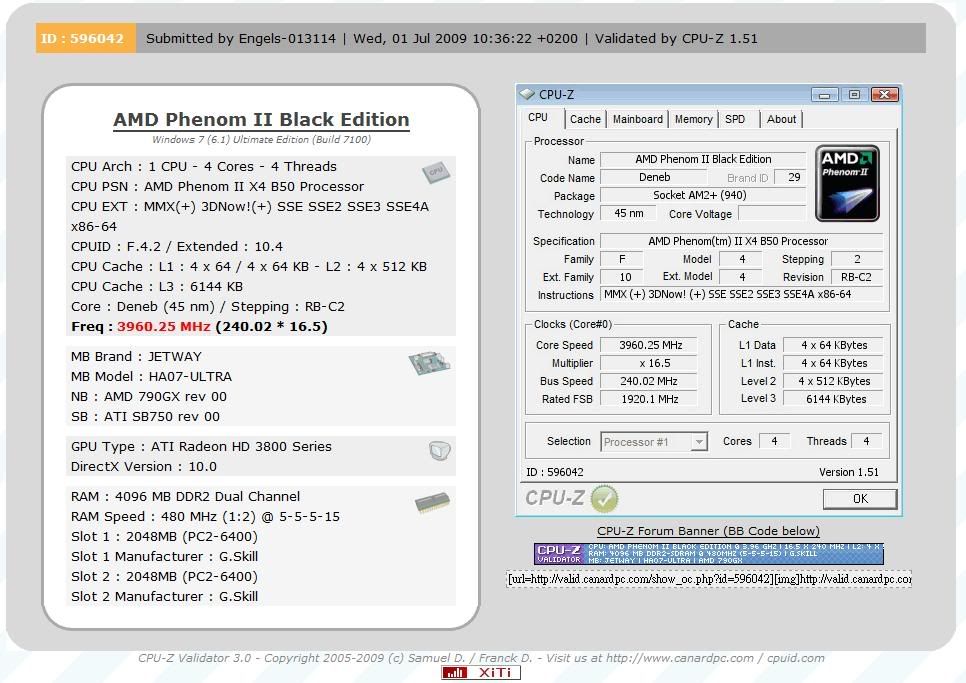This screenshot has height=683, width=966.
Task: Click the Level 3 cache value '6144 KBytes'
Action: click(834, 398)
